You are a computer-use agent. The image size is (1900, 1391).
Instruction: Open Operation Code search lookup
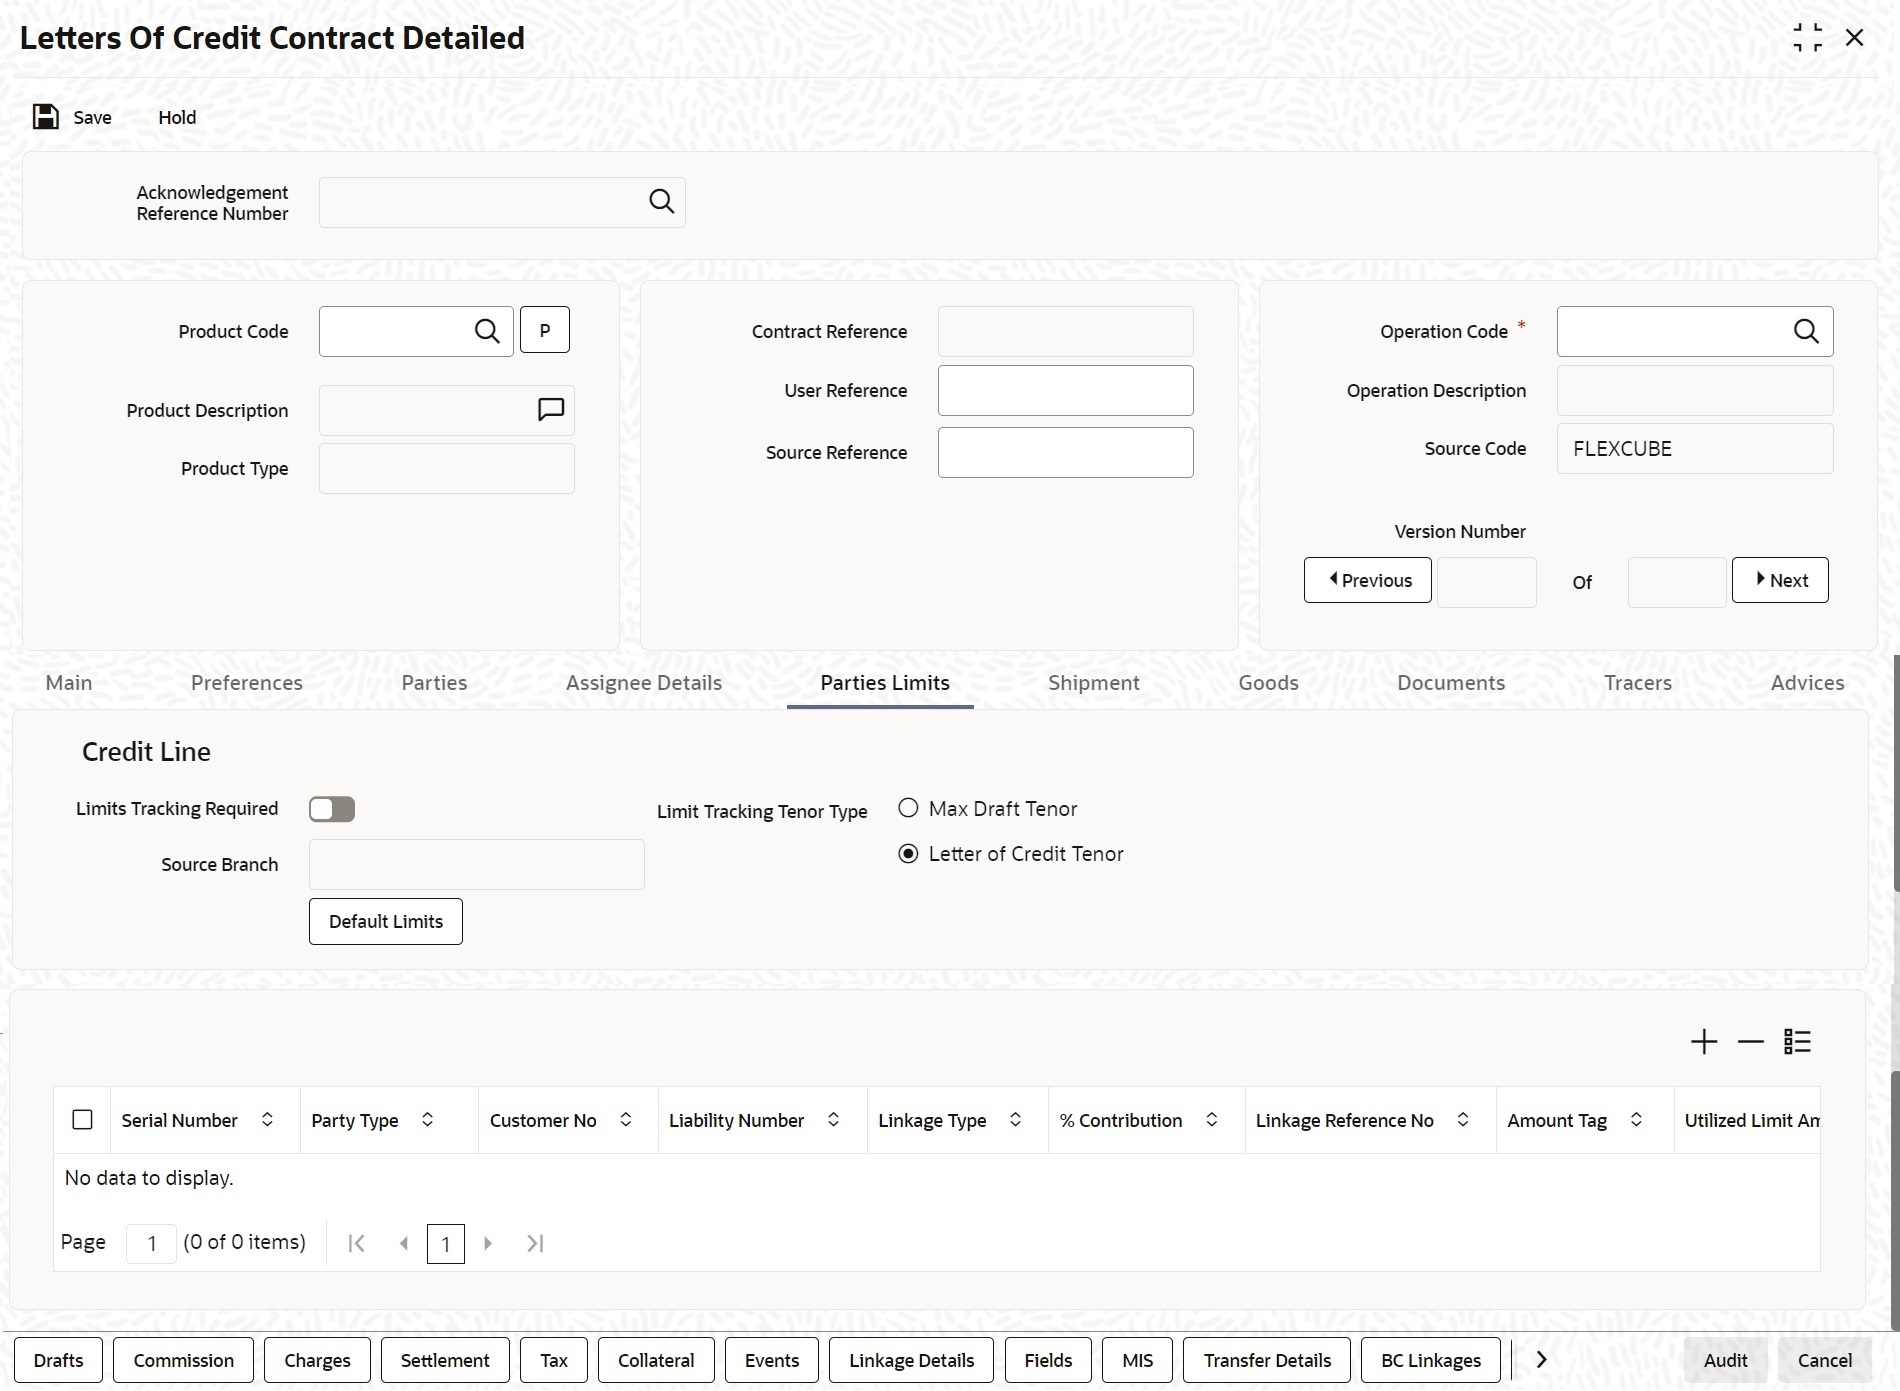point(1806,331)
